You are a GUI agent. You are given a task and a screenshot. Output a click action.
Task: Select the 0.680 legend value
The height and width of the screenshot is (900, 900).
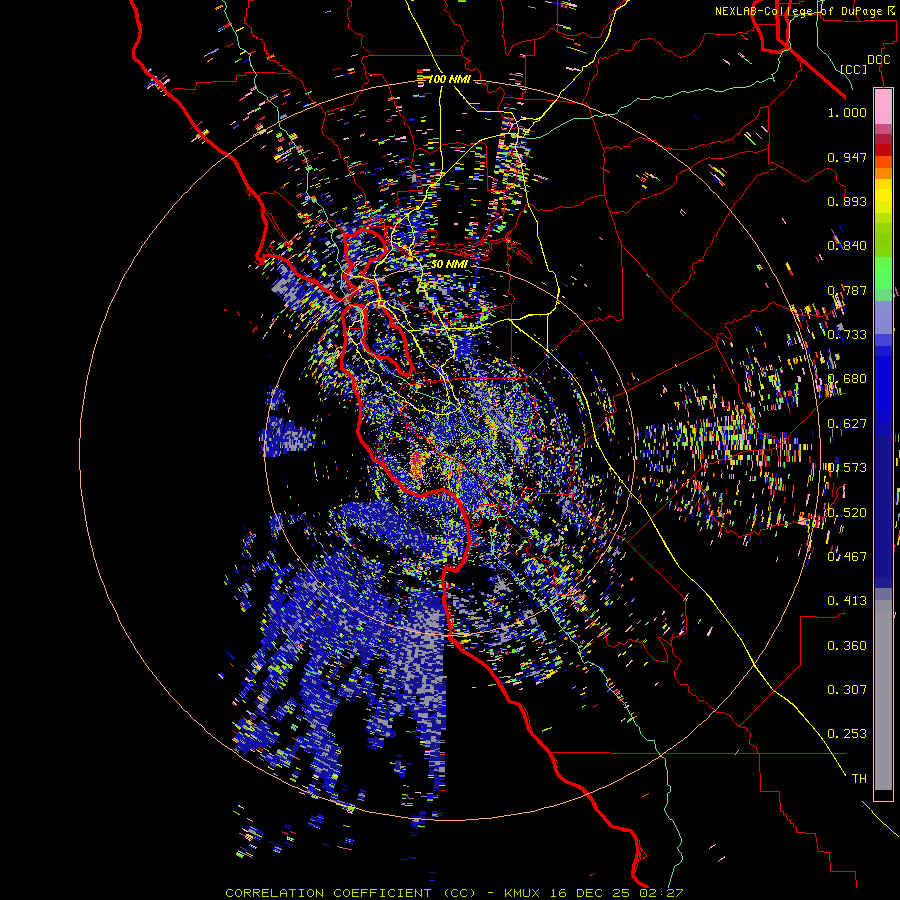click(x=847, y=379)
